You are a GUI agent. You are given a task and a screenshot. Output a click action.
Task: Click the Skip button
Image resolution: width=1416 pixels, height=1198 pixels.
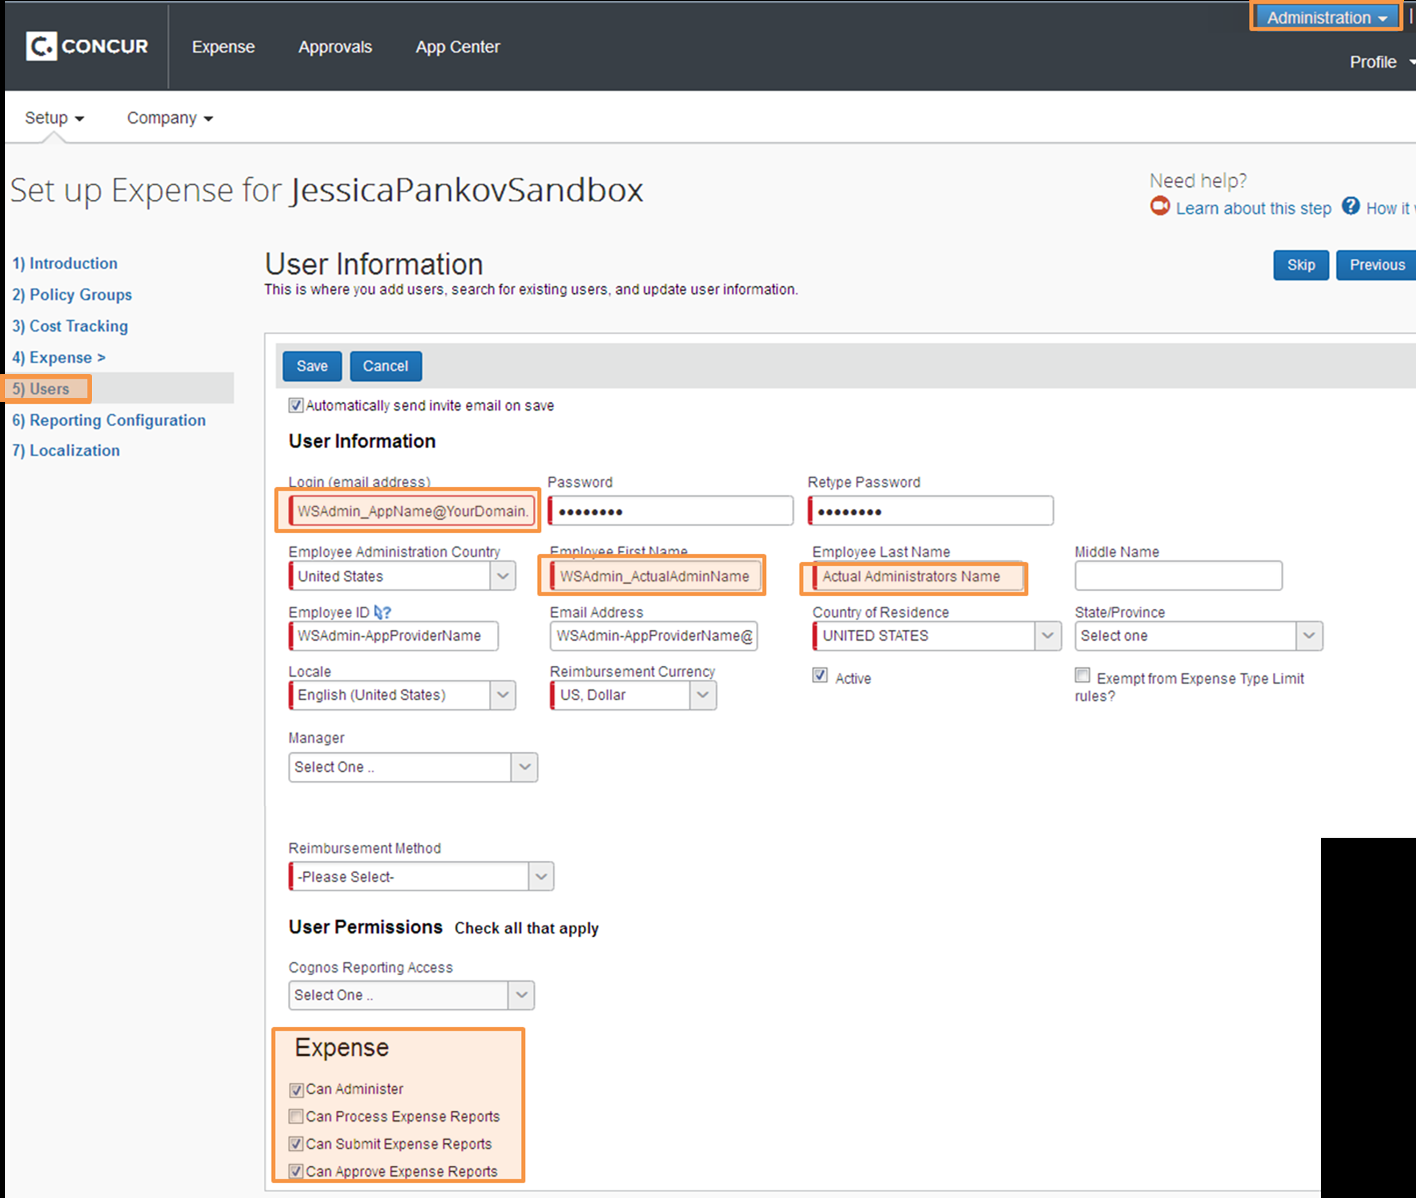[1301, 265]
